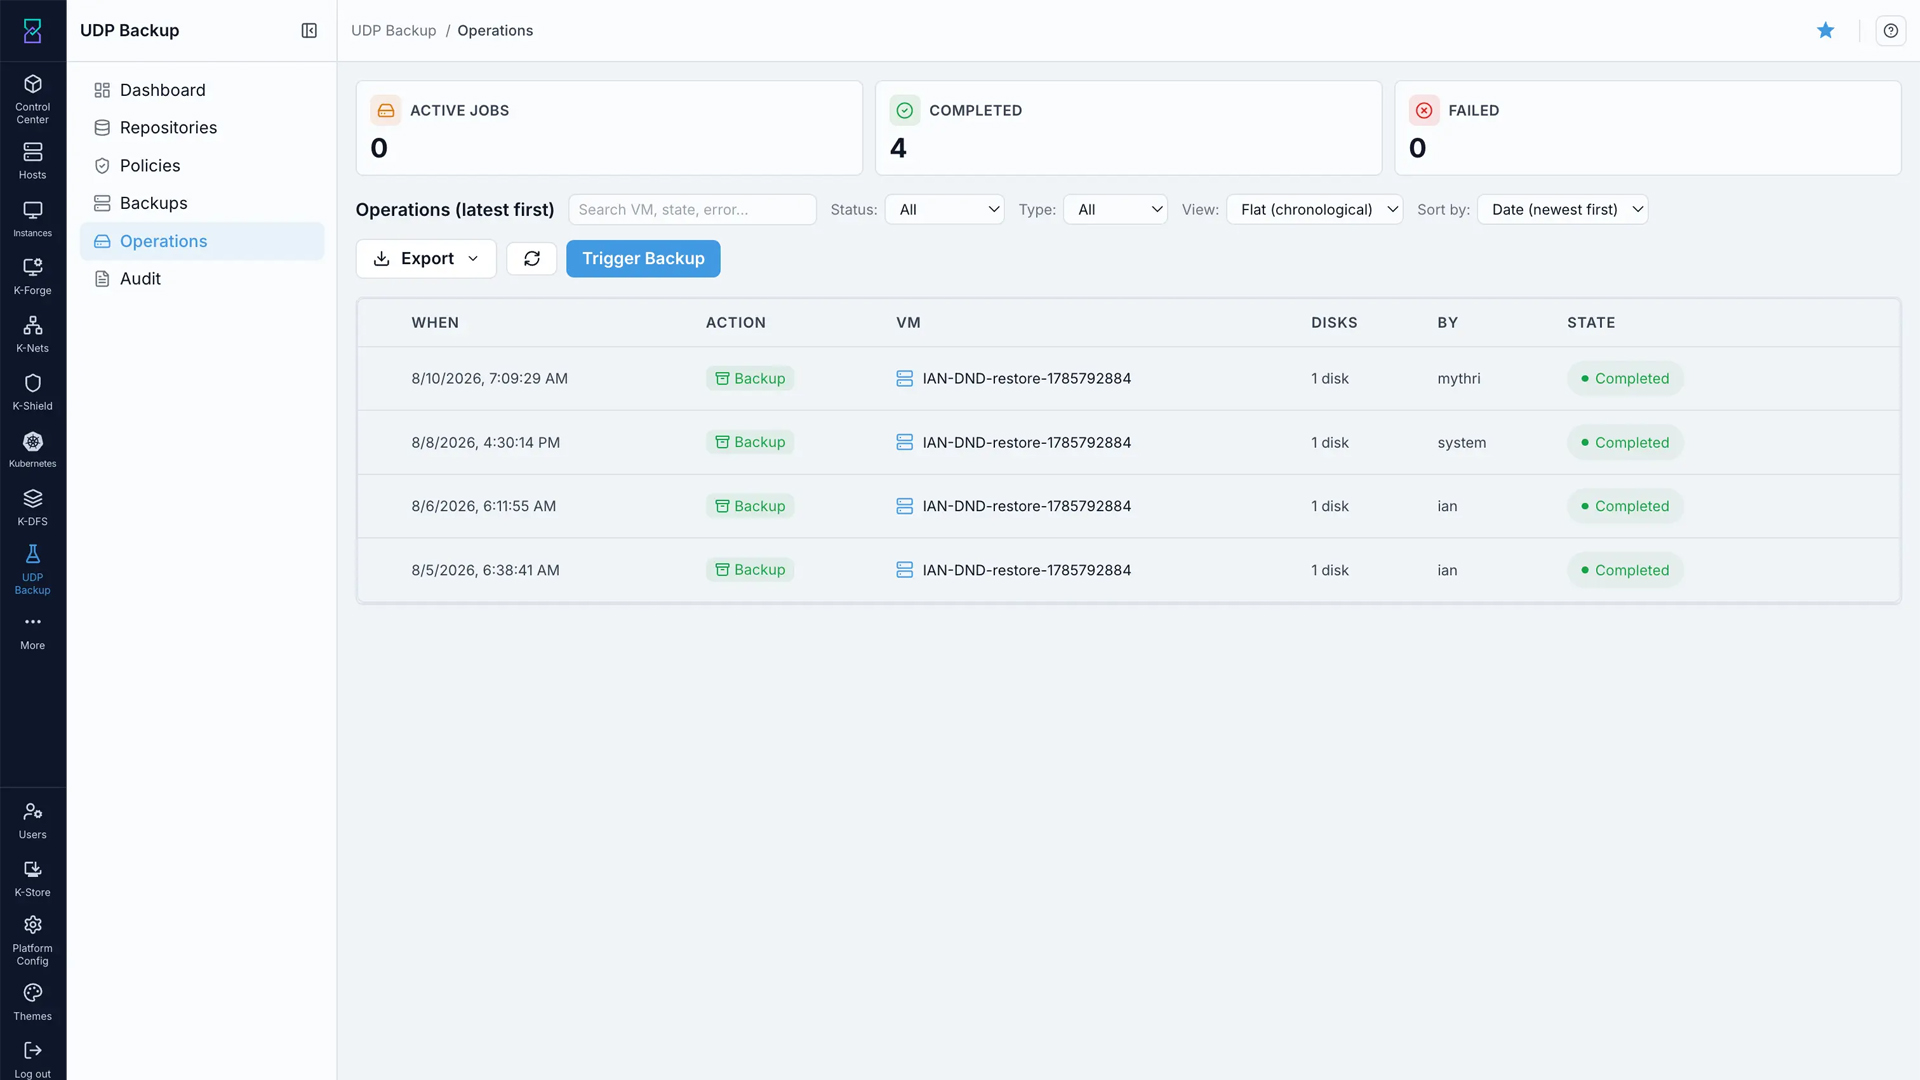Click the WHEN column header
The width and height of the screenshot is (1920, 1080).
pos(435,323)
